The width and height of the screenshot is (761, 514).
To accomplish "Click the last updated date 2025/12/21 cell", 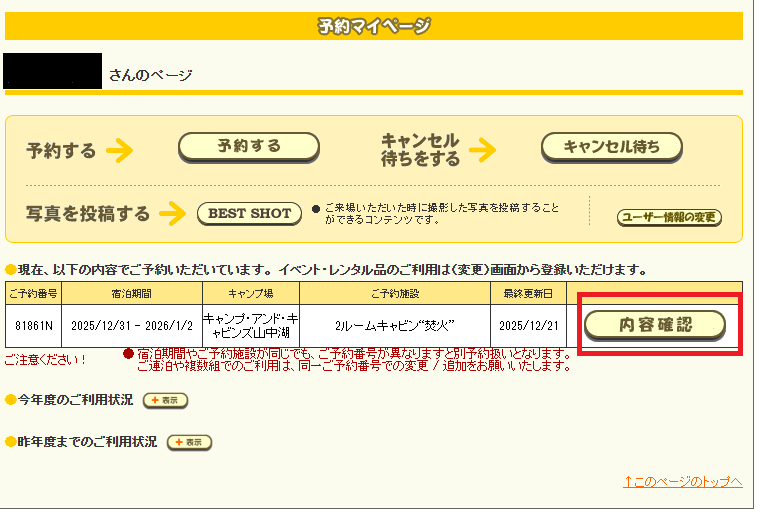I will [528, 326].
